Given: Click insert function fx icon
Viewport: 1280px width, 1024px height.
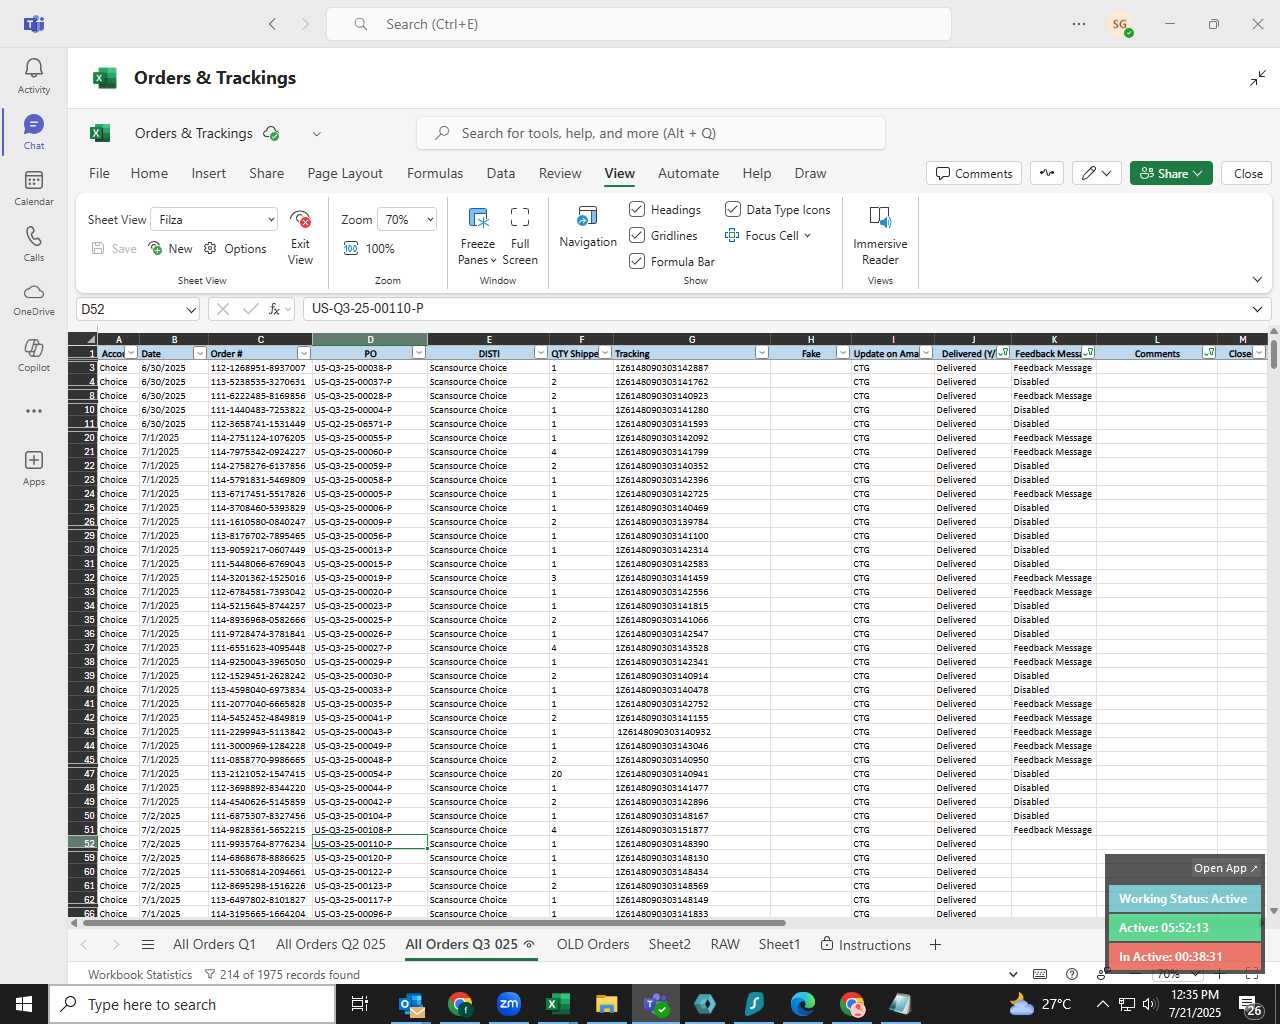Looking at the screenshot, I should click(274, 309).
